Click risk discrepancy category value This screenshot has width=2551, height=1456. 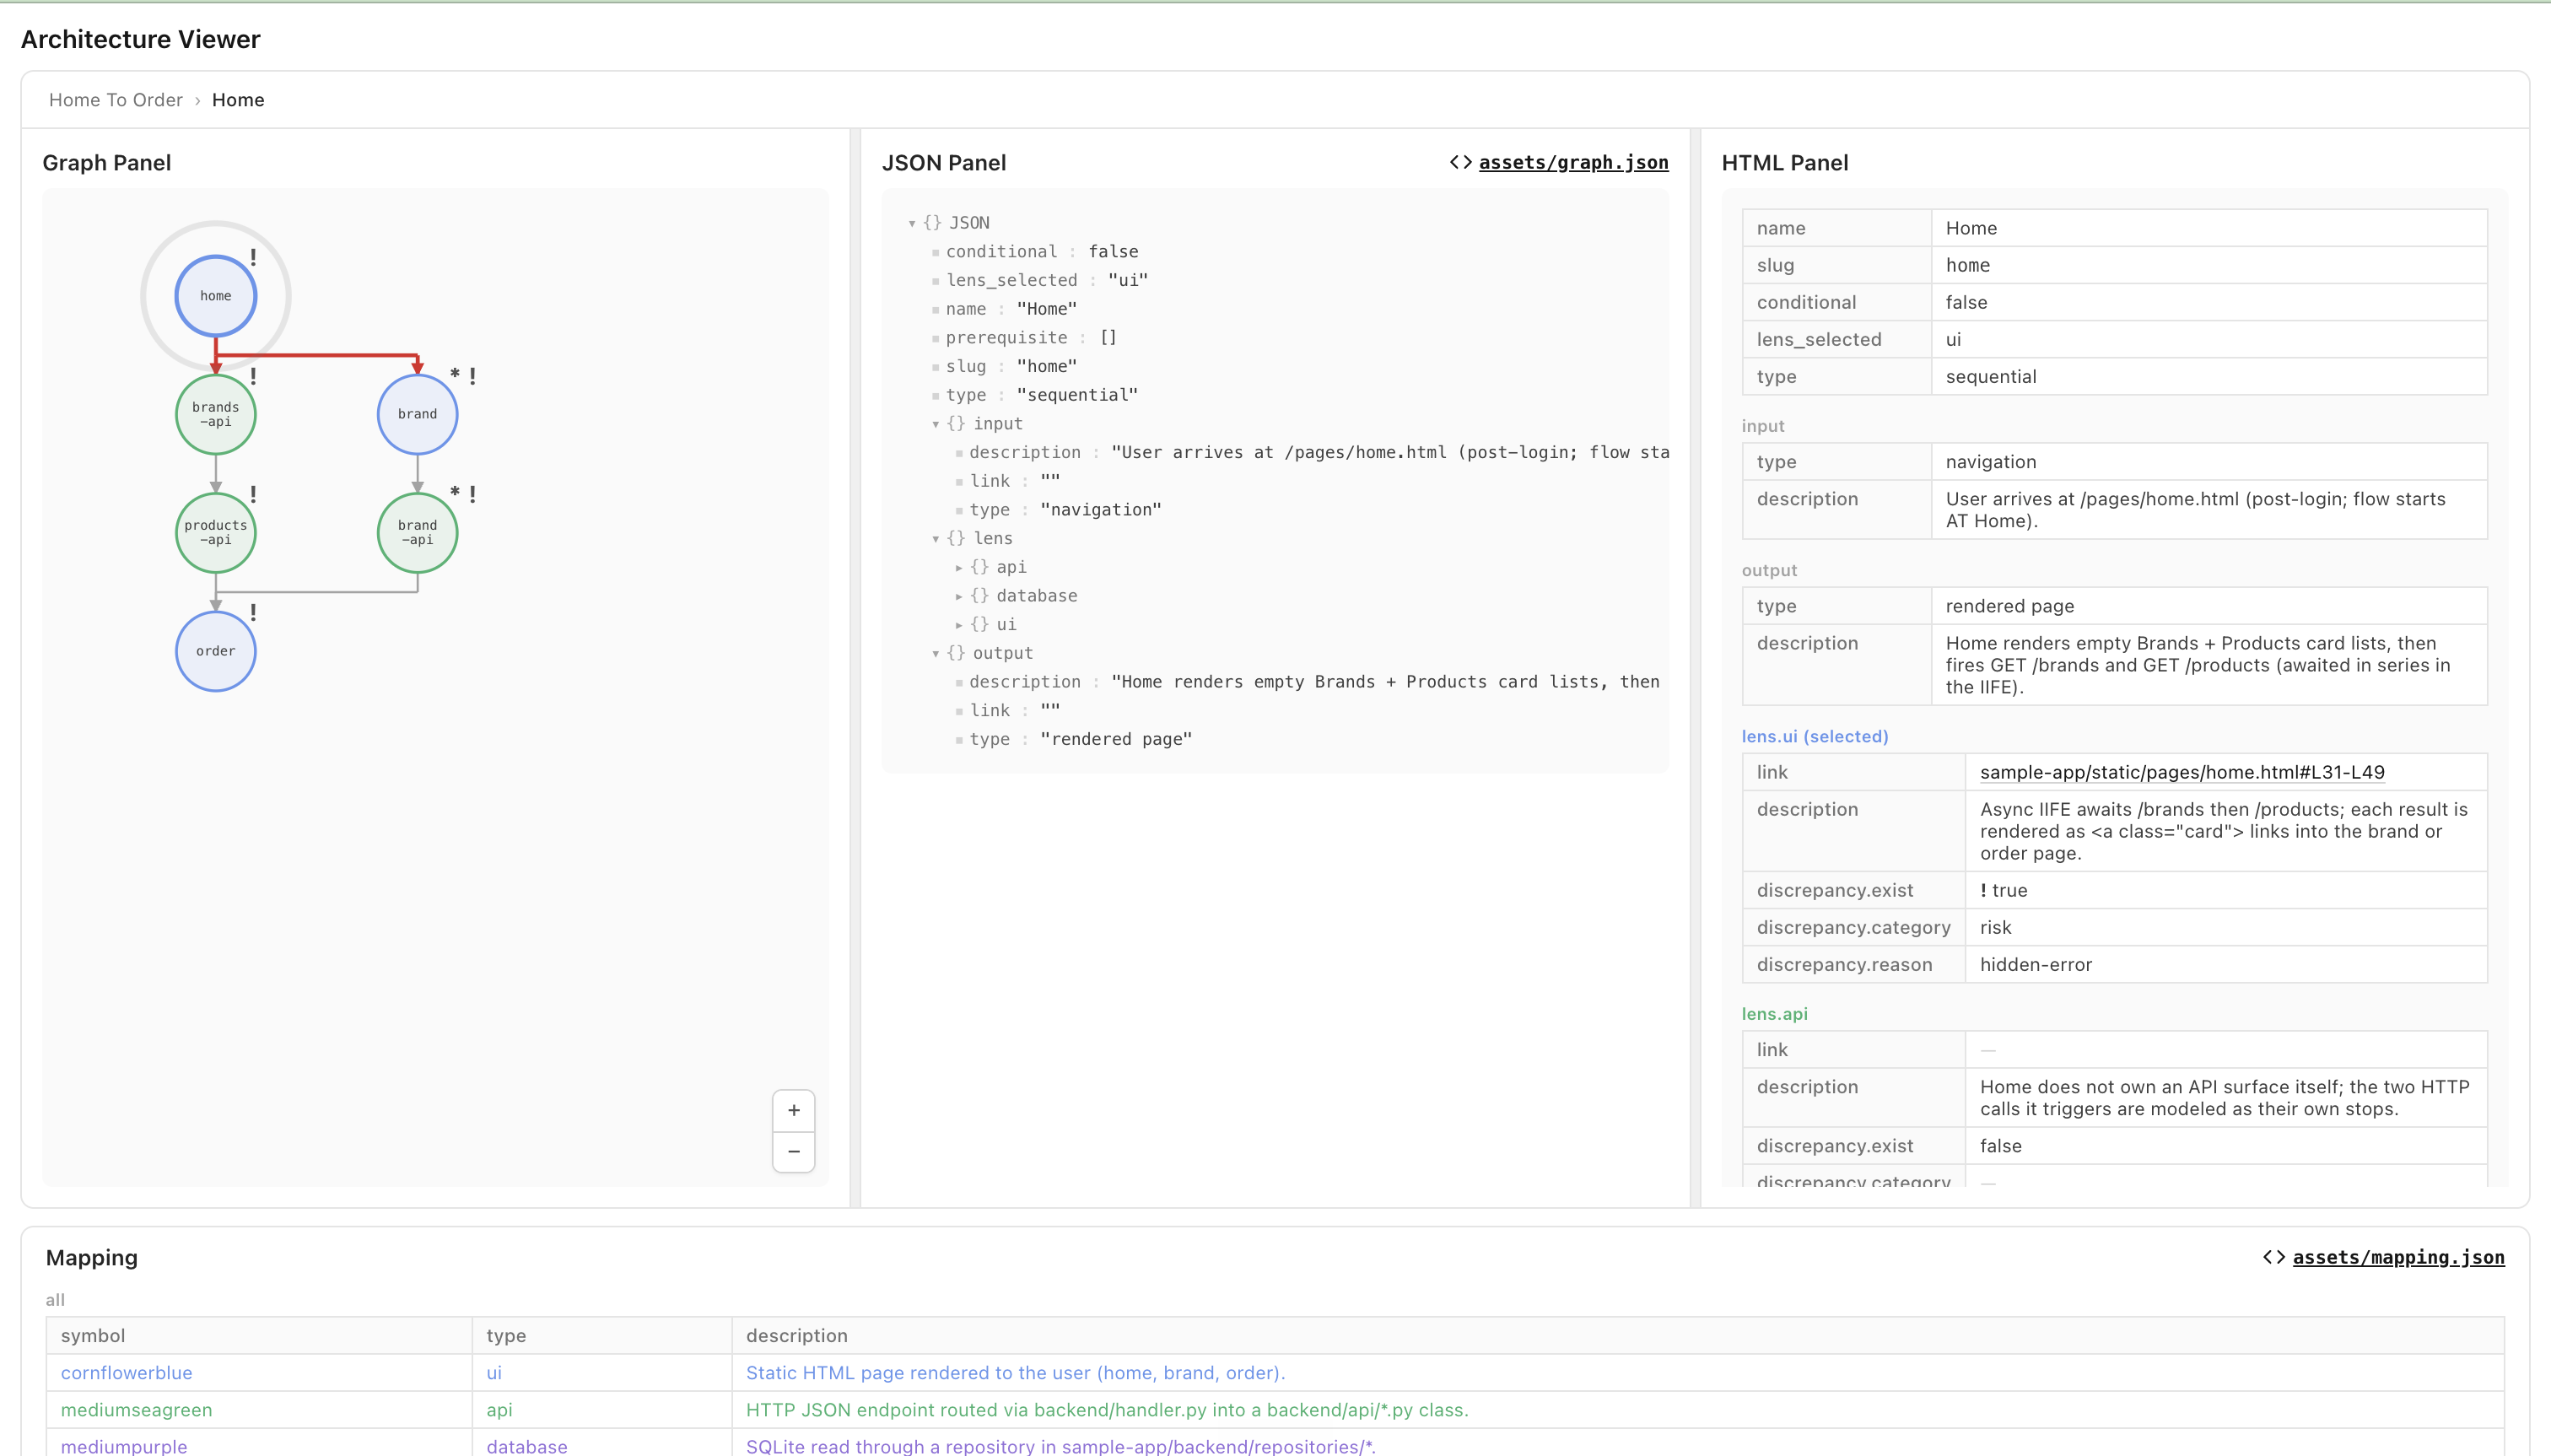[x=1995, y=928]
